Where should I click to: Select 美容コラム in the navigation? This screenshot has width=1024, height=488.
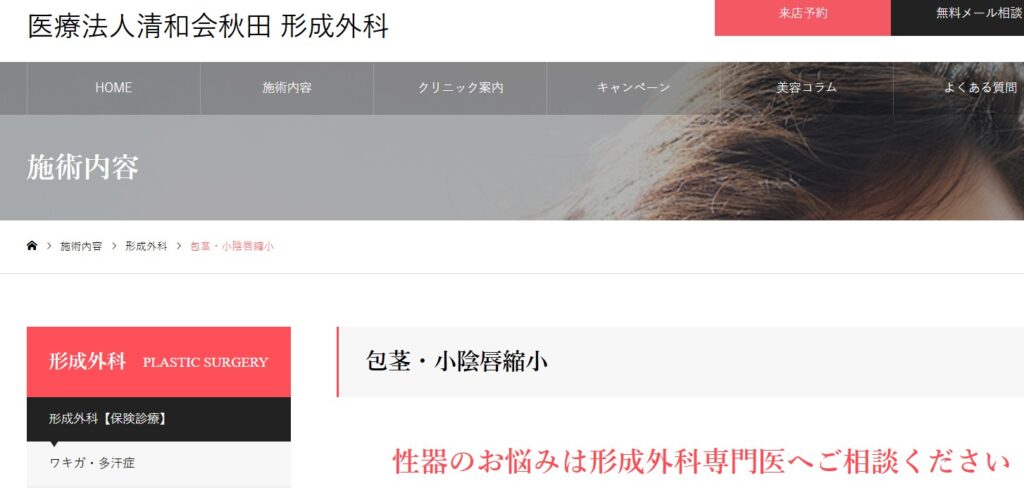point(807,88)
